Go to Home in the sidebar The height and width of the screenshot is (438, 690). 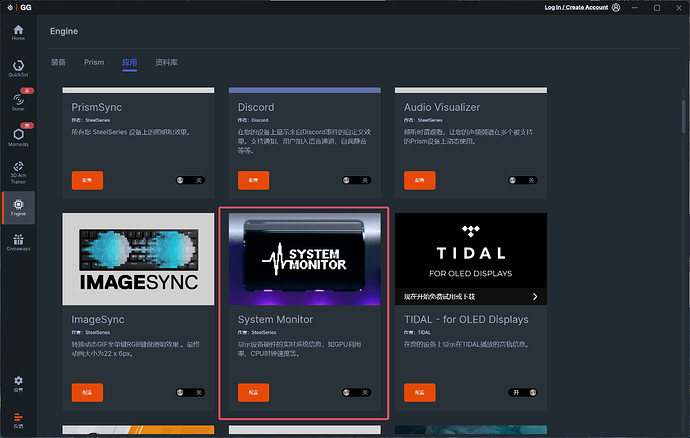click(x=17, y=32)
